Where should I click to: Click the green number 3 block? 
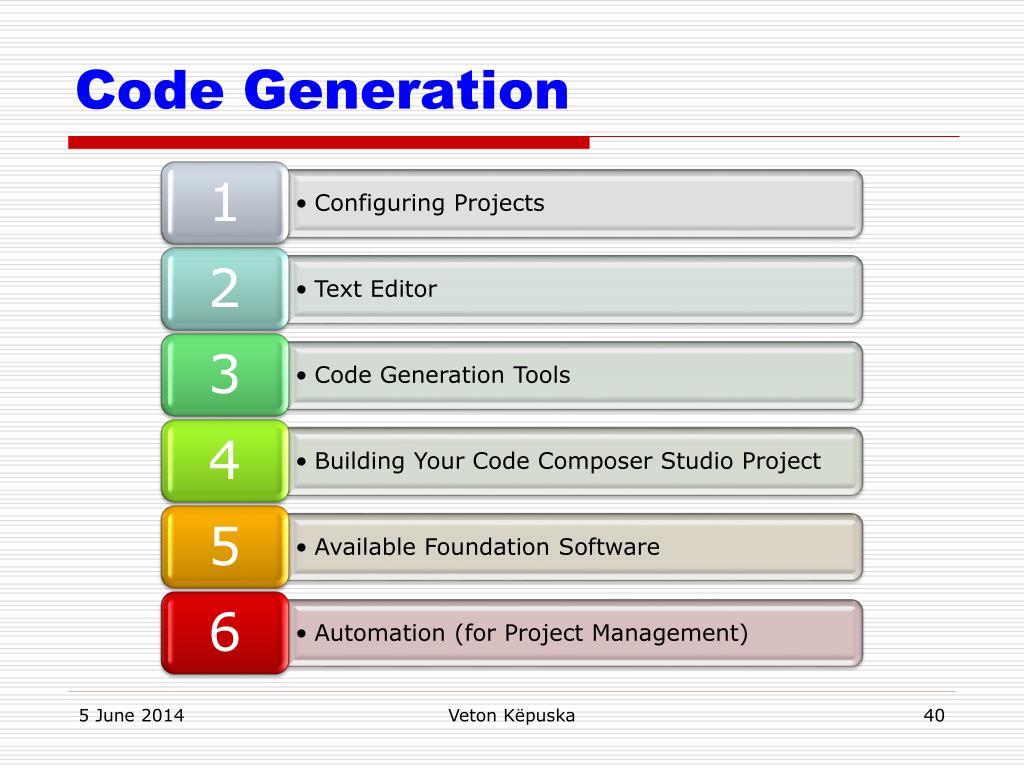[x=225, y=375]
